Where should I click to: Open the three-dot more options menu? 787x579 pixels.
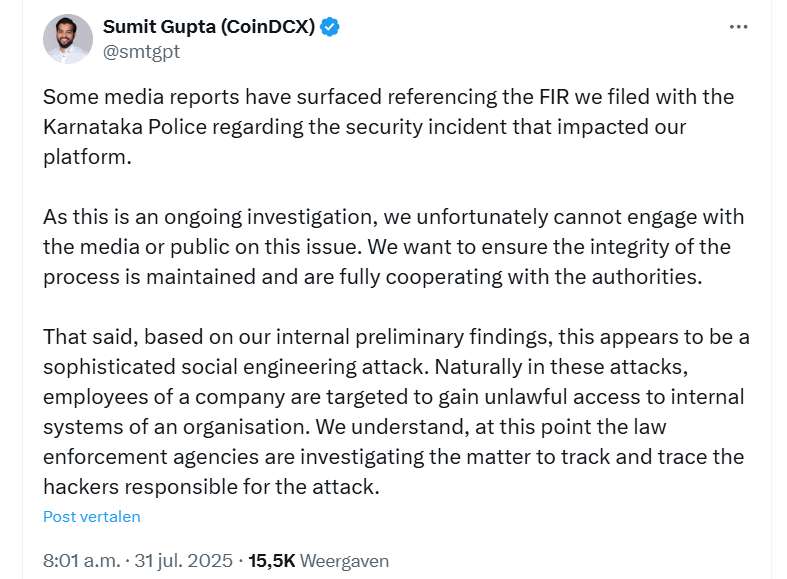[738, 27]
